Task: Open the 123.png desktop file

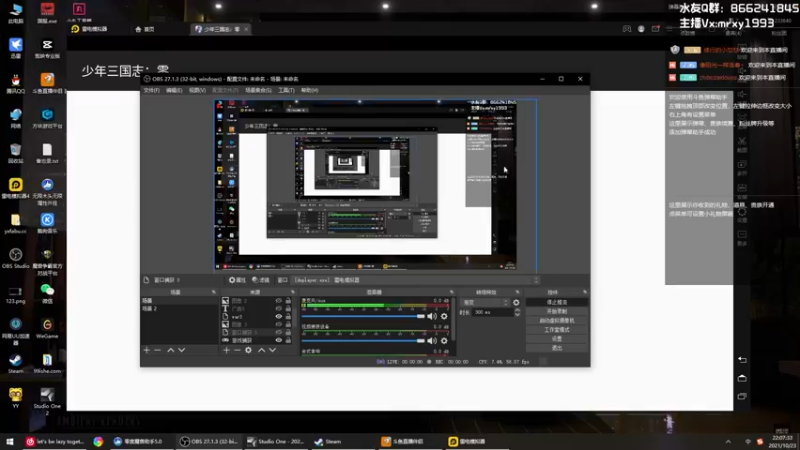Action: 15,294
